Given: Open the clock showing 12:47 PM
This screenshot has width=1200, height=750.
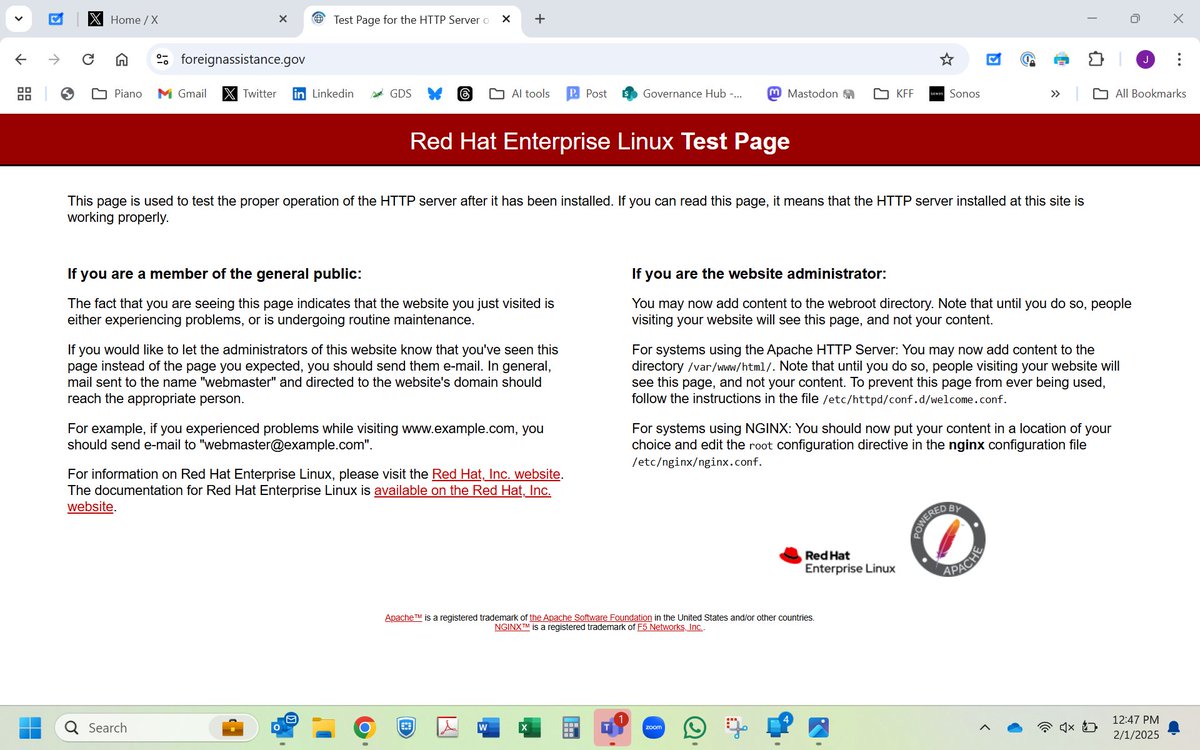Looking at the screenshot, I should pyautogui.click(x=1137, y=727).
